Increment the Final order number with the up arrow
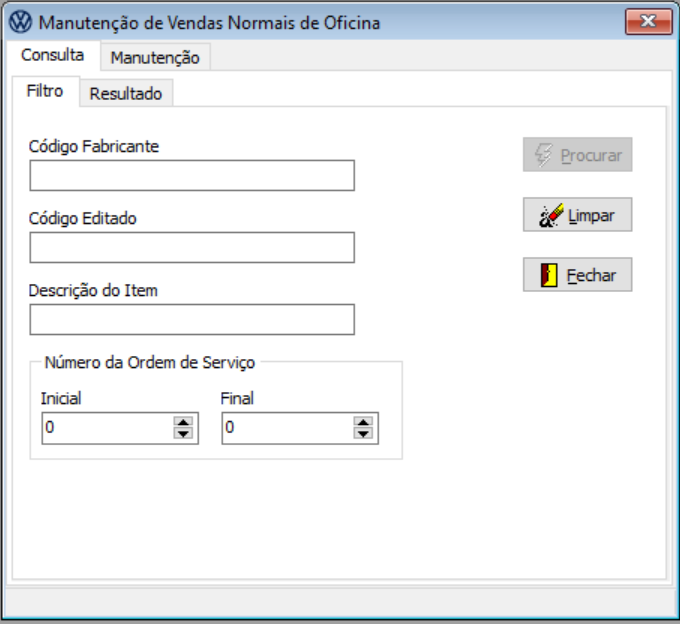 (x=364, y=423)
